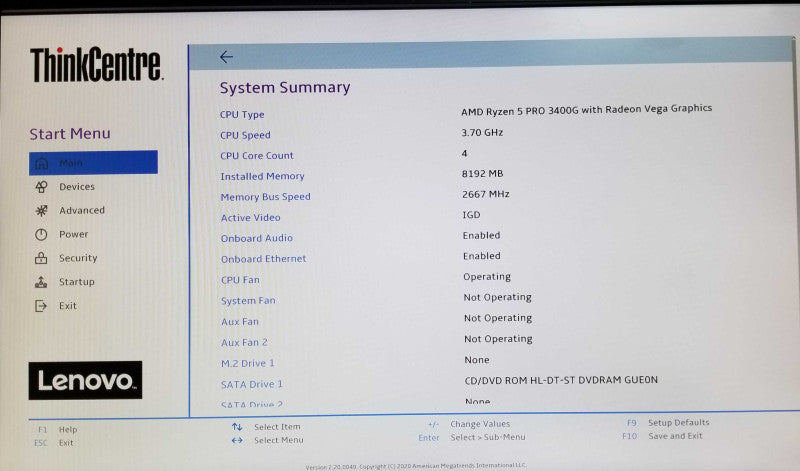The image size is (800, 471).
Task: Click Enter Select Sub-Menu hint
Action: tap(472, 437)
